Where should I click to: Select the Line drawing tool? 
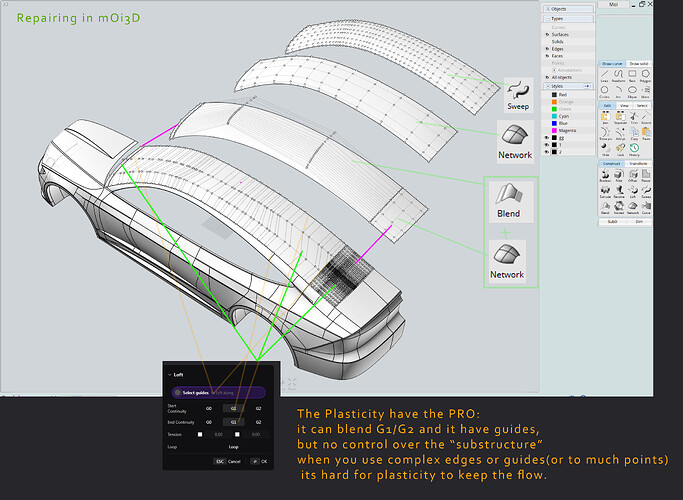pyautogui.click(x=605, y=75)
